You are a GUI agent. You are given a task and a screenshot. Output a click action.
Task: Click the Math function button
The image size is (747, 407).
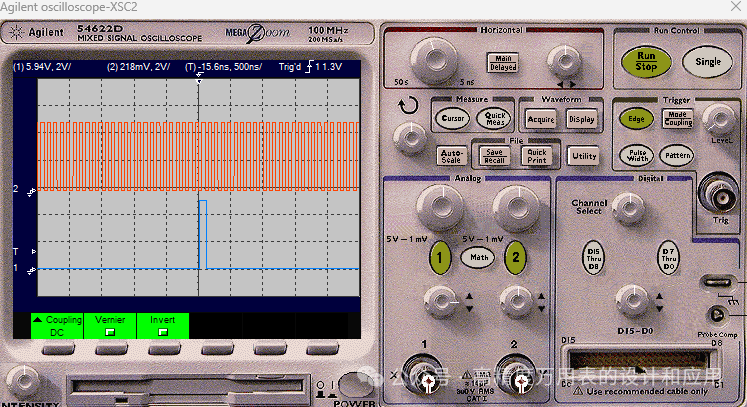(478, 257)
